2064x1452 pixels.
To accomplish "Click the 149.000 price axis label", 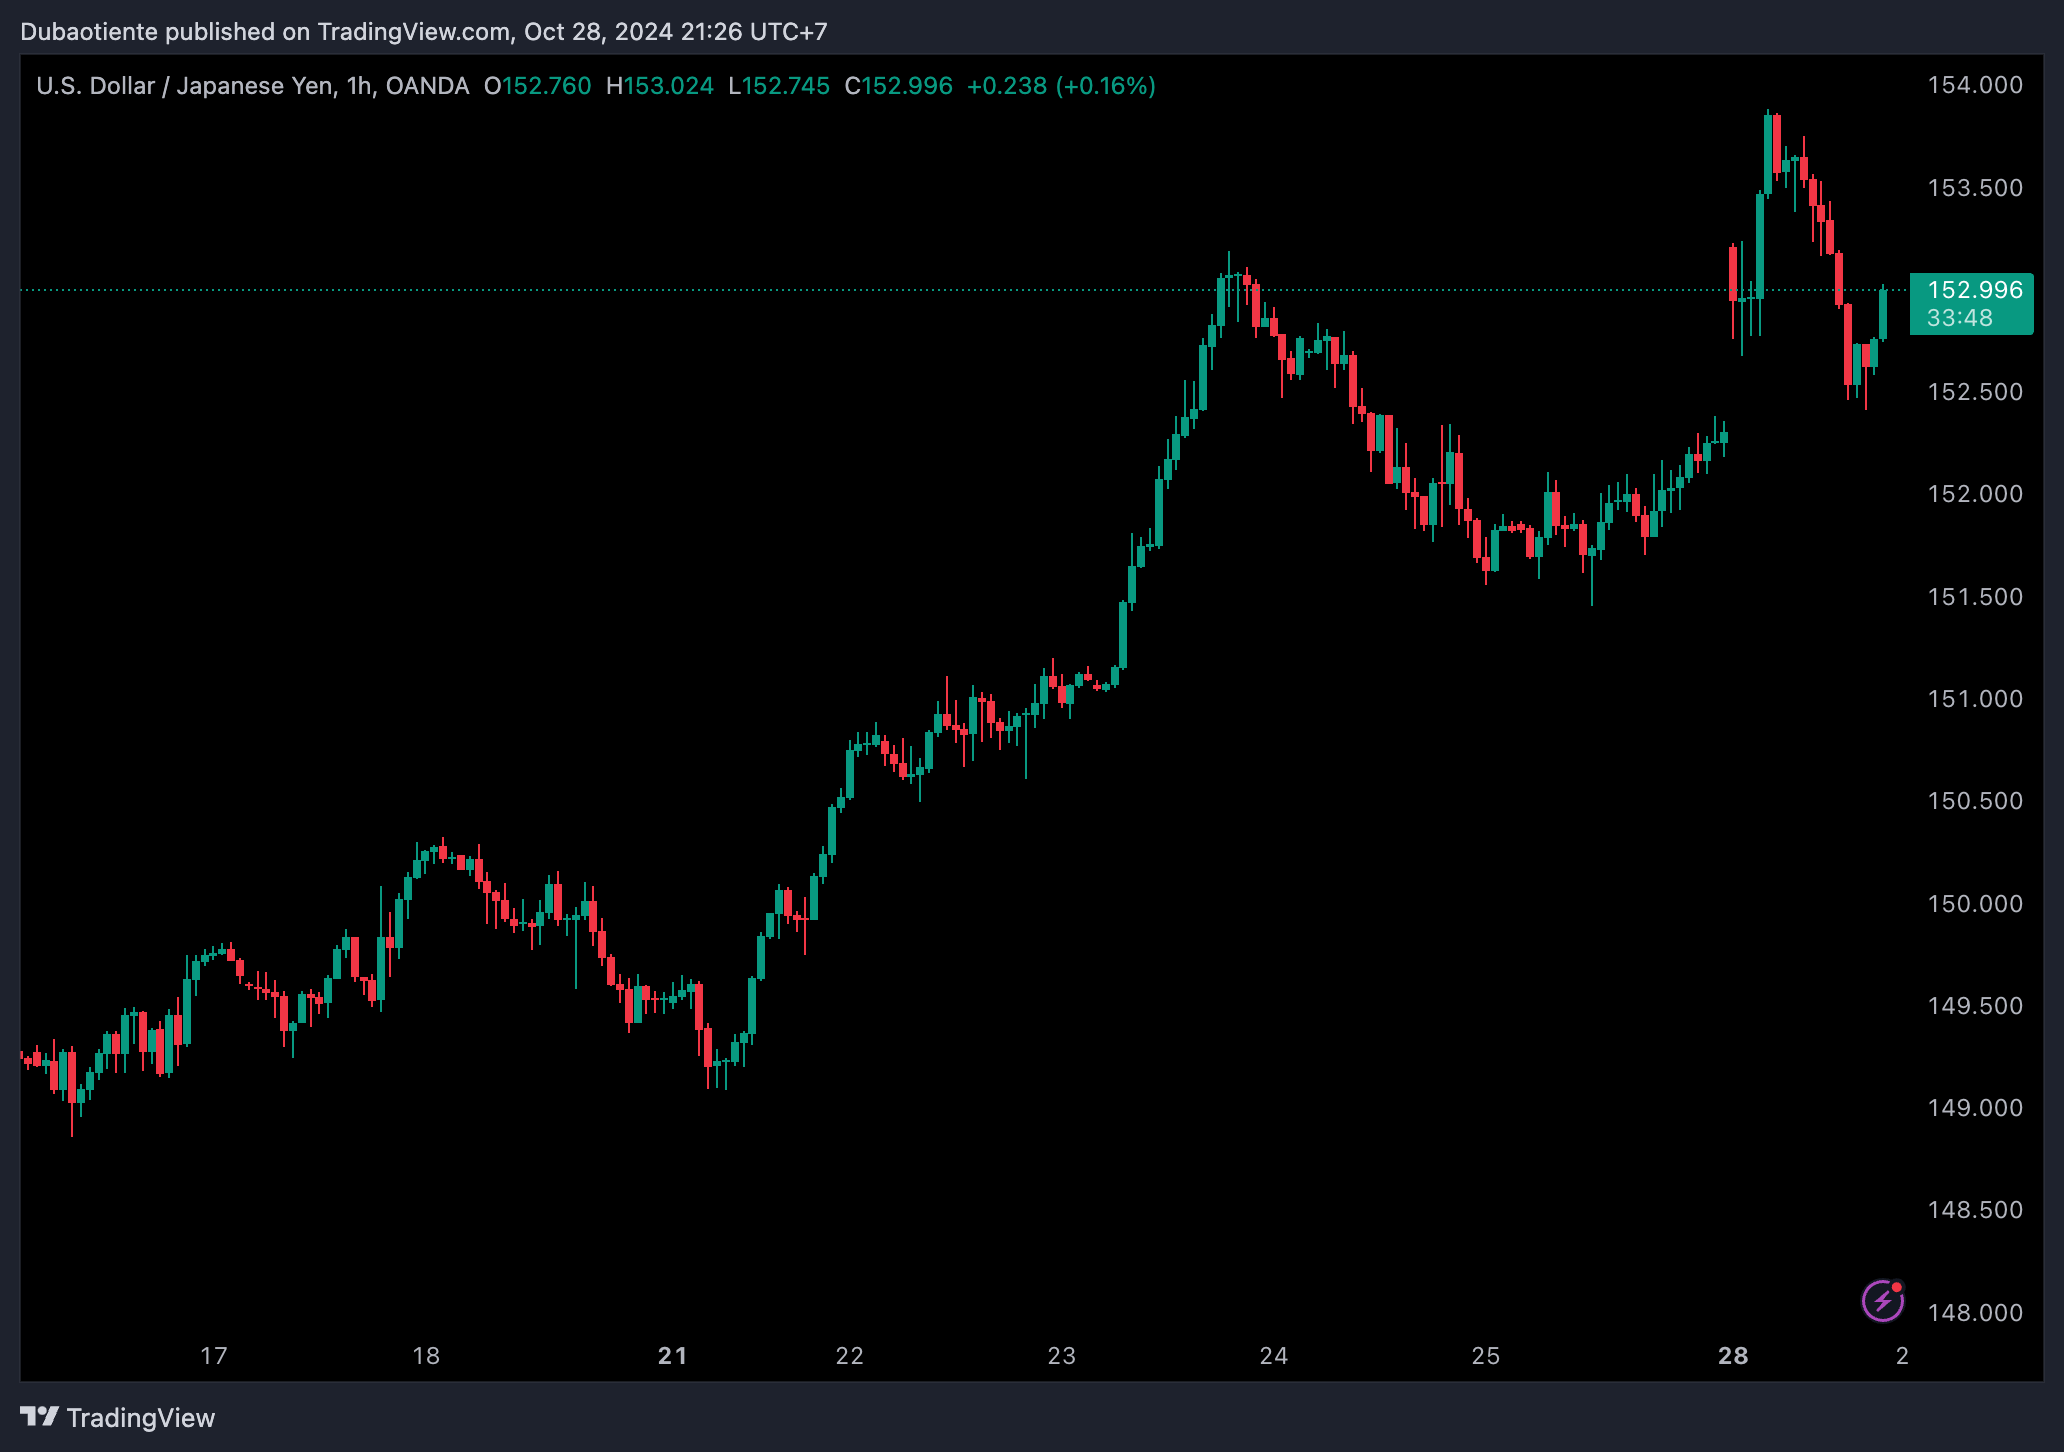I will [x=1975, y=1108].
